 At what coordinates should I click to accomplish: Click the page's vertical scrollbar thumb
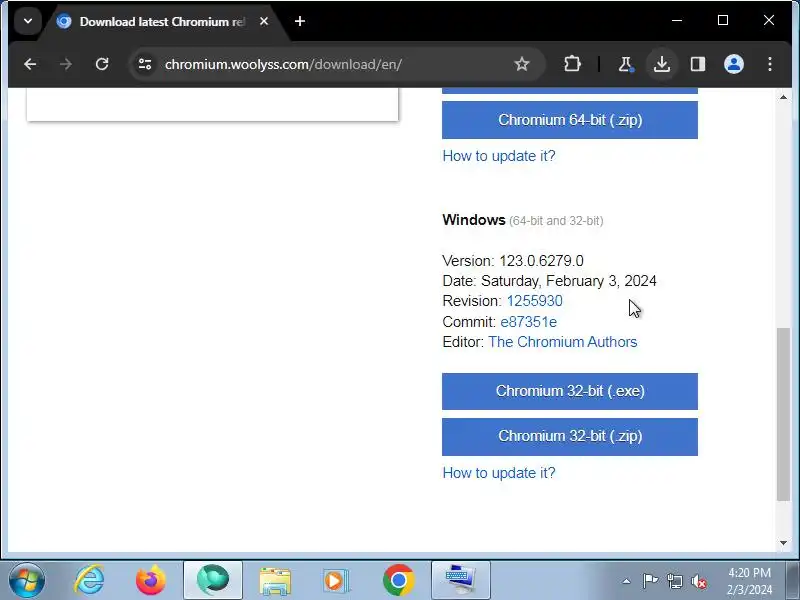point(783,414)
